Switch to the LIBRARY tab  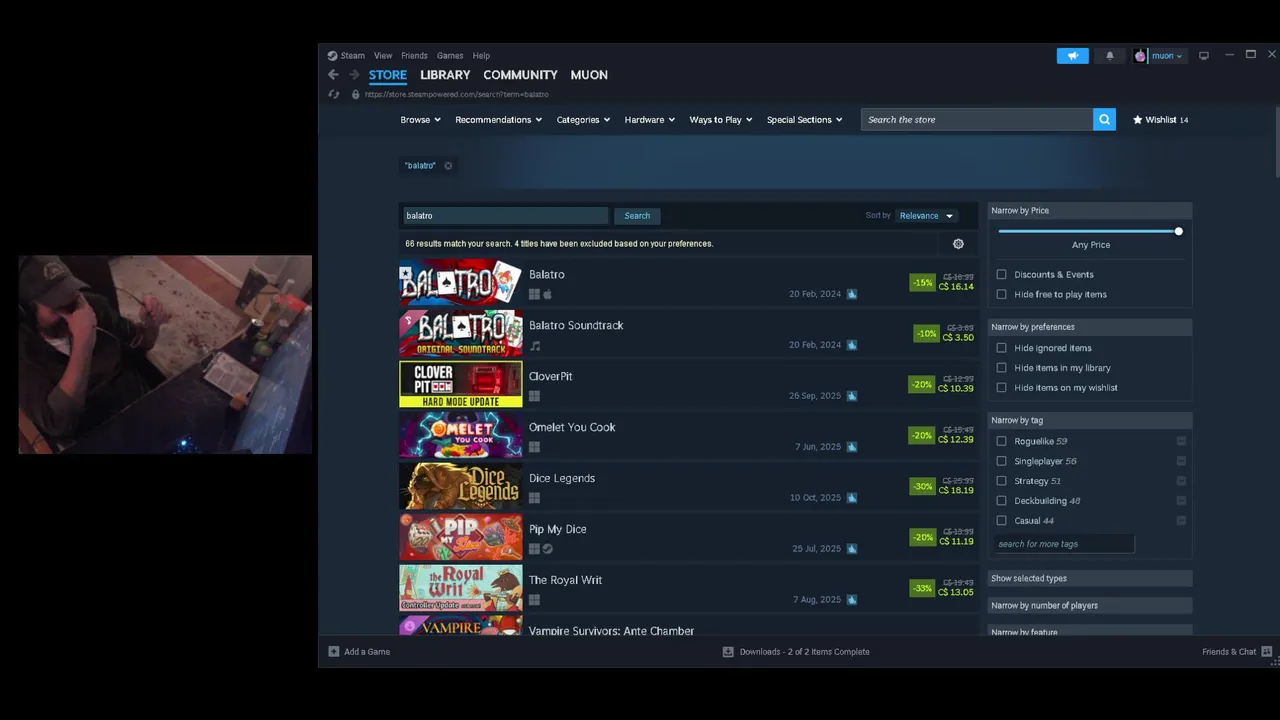pos(445,75)
